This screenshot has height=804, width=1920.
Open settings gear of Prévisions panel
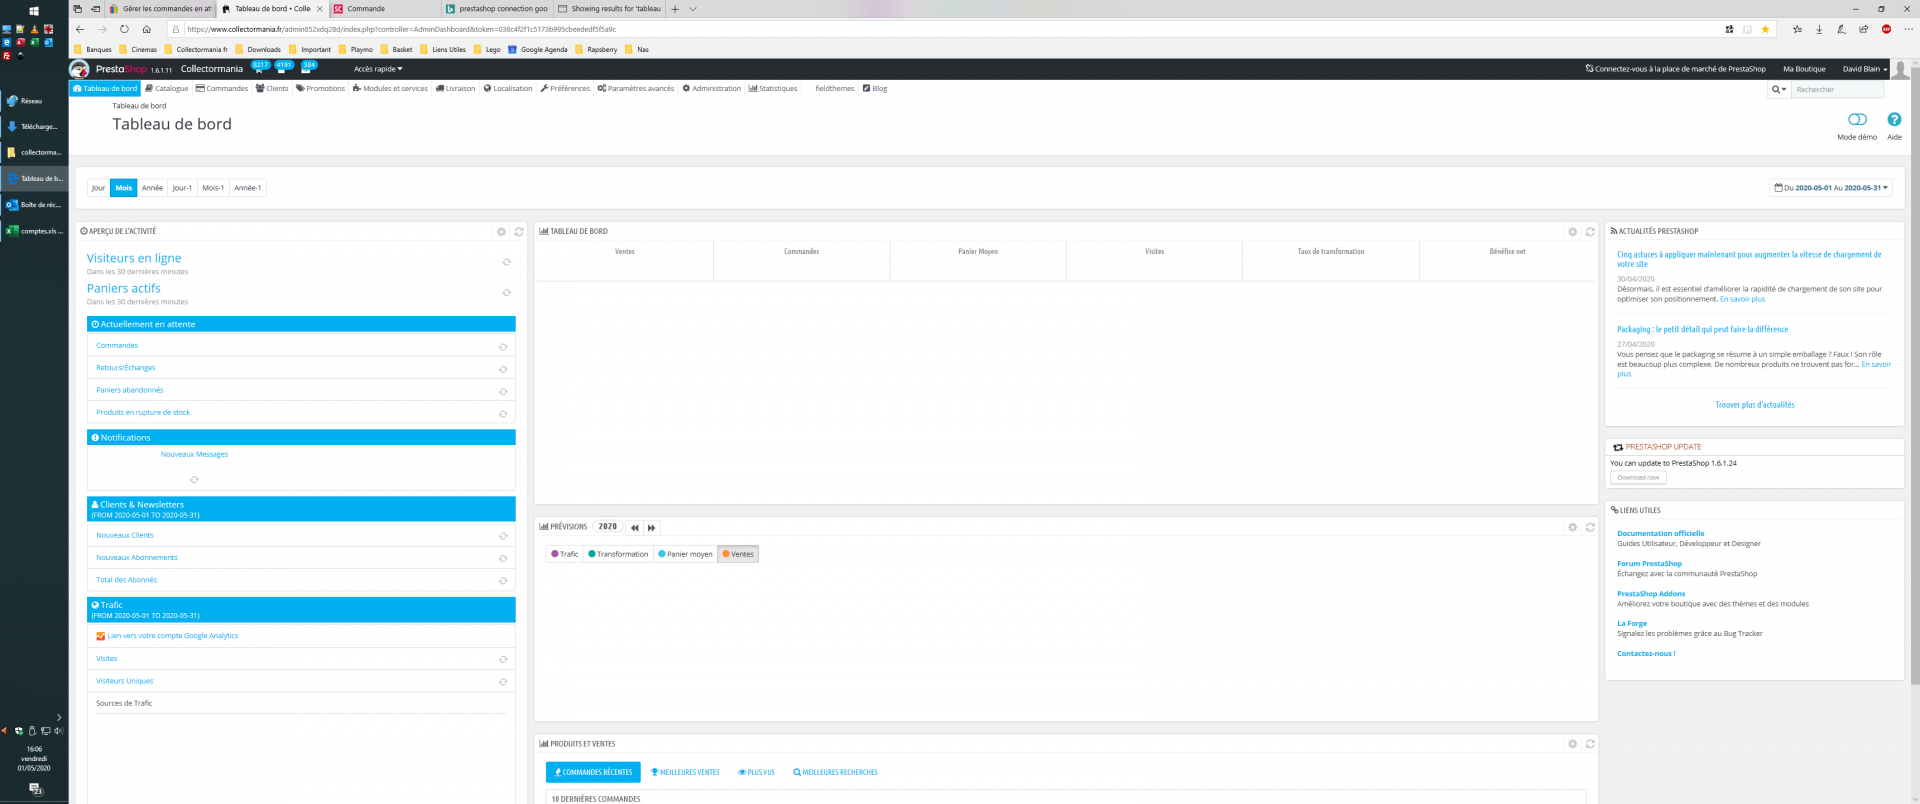click(1572, 527)
